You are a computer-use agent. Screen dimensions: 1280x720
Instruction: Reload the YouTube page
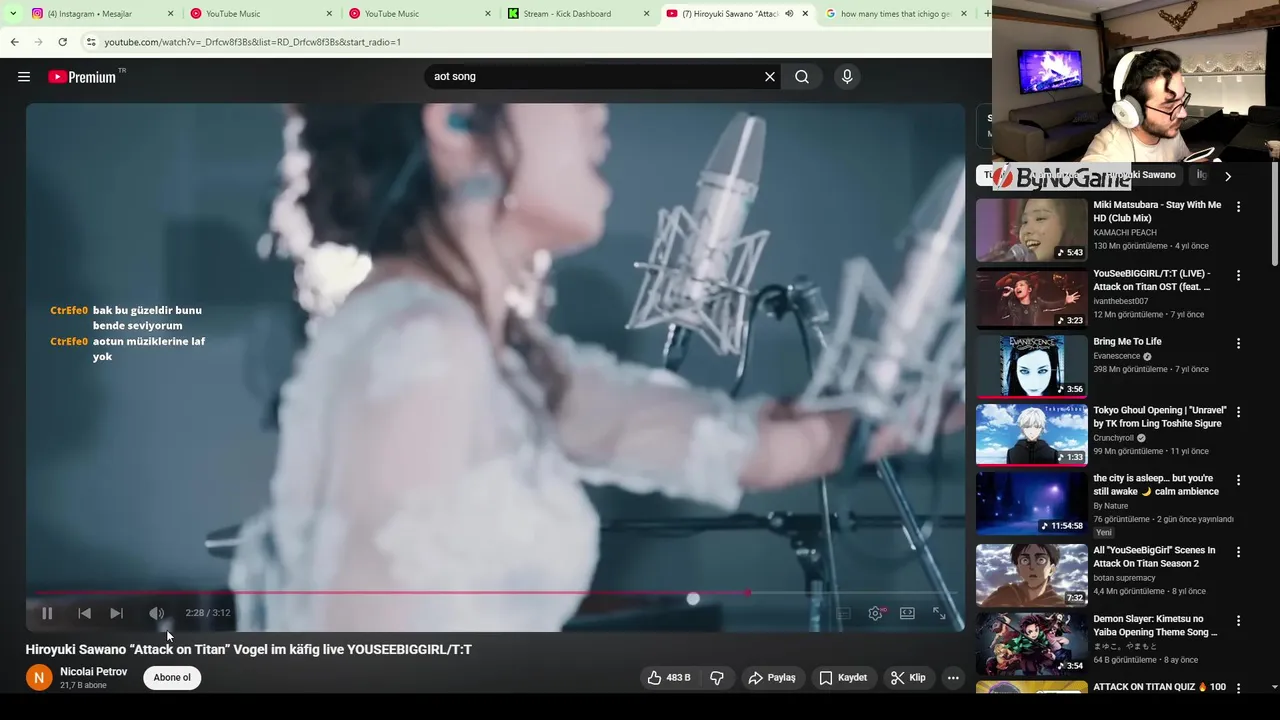pyautogui.click(x=62, y=42)
